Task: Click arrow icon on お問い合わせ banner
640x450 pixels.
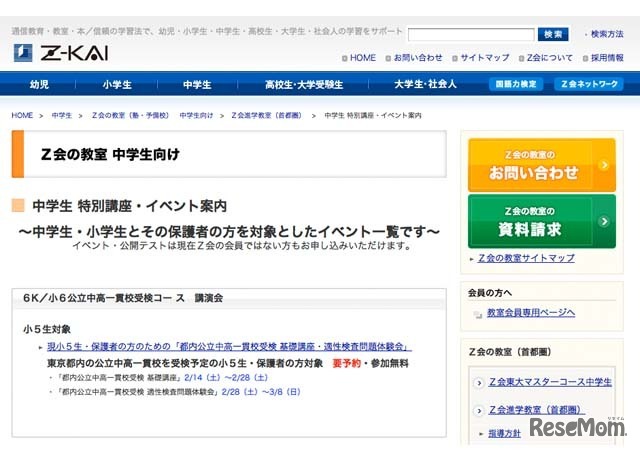Action: [x=604, y=165]
